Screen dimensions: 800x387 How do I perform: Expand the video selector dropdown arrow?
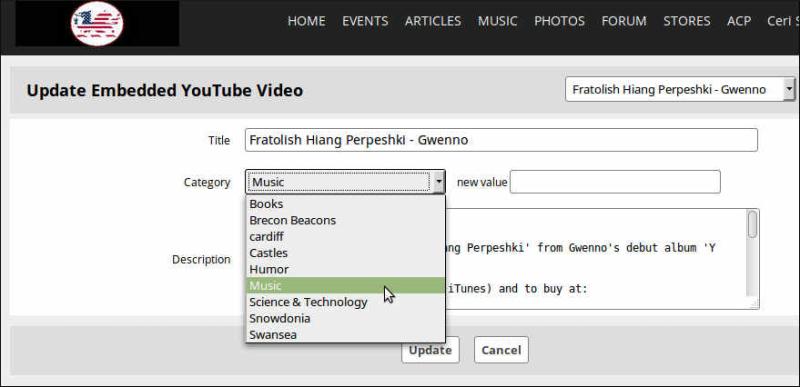789,89
